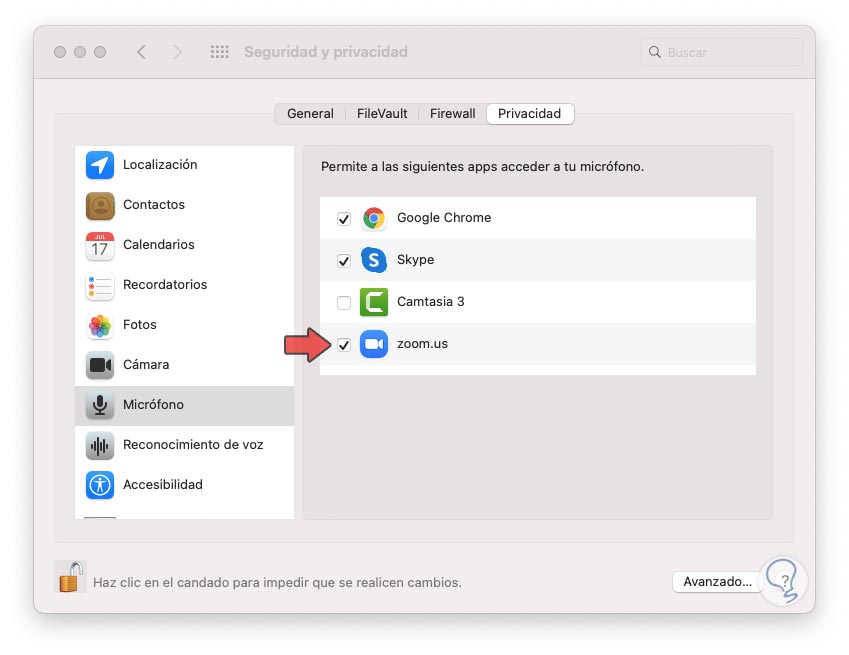Toggle the zoom.us microphone checkbox
Viewport: 849px width, 655px height.
[x=344, y=345]
